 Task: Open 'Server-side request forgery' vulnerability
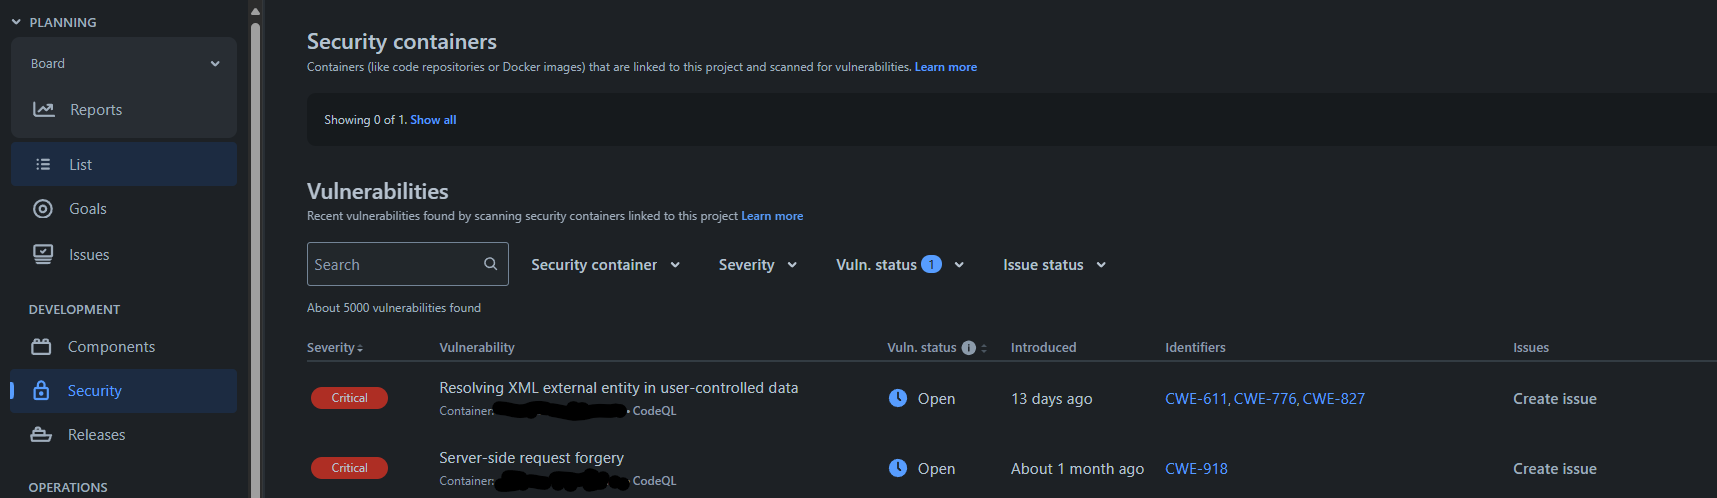531,458
